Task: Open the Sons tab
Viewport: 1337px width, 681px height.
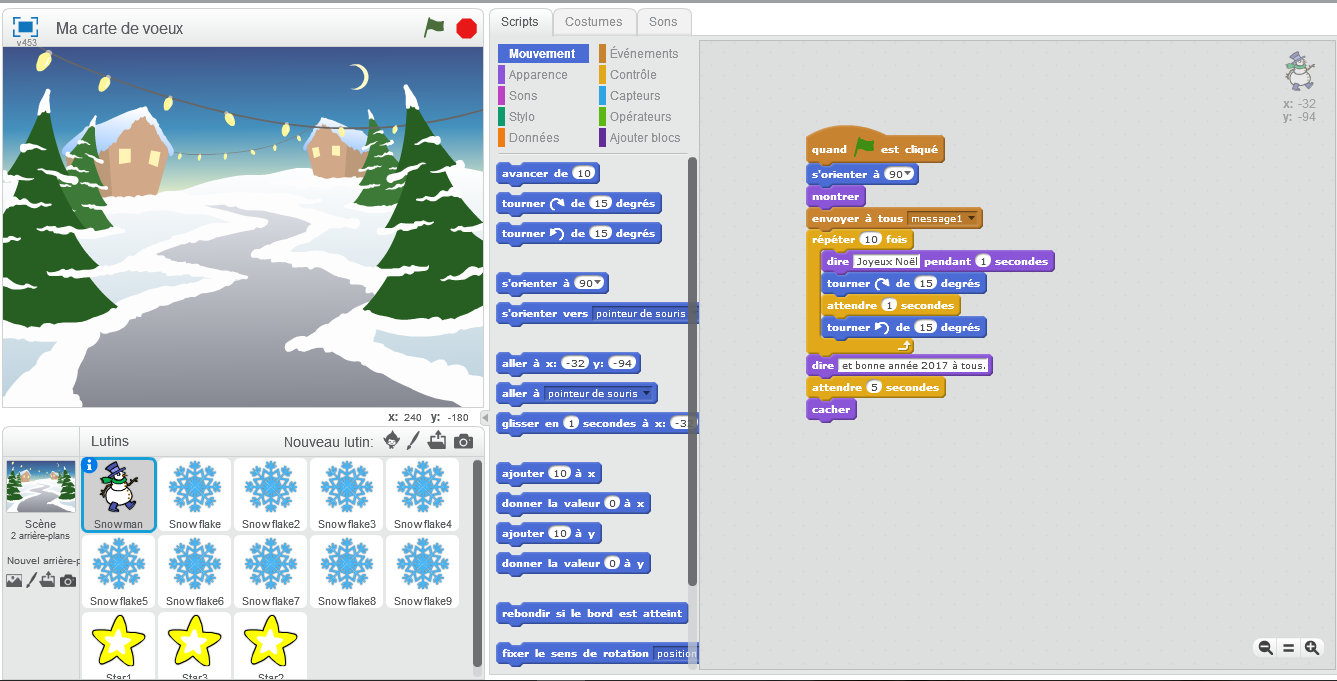Action: (663, 21)
